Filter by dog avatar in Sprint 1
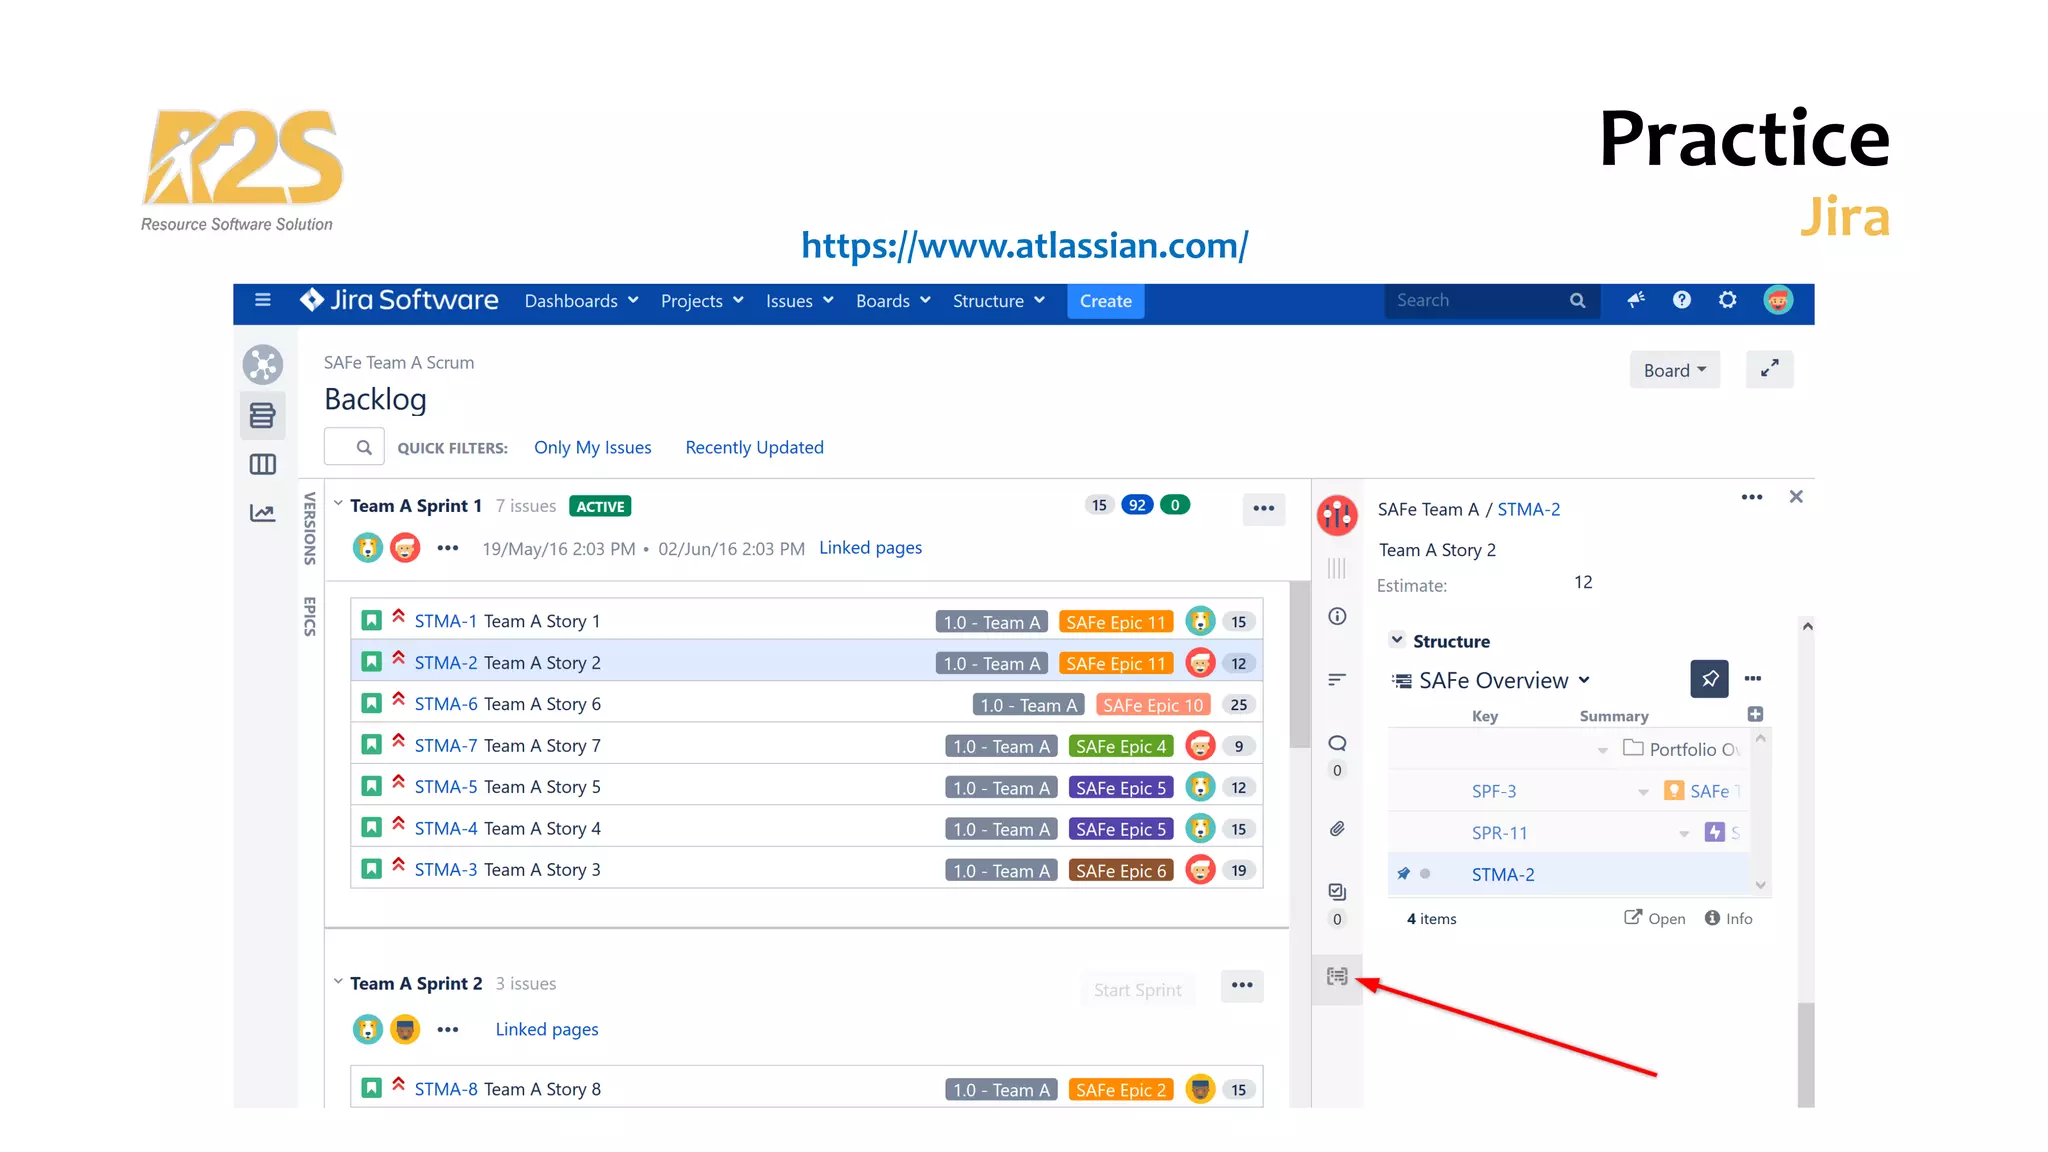2048x1152 pixels. tap(368, 548)
